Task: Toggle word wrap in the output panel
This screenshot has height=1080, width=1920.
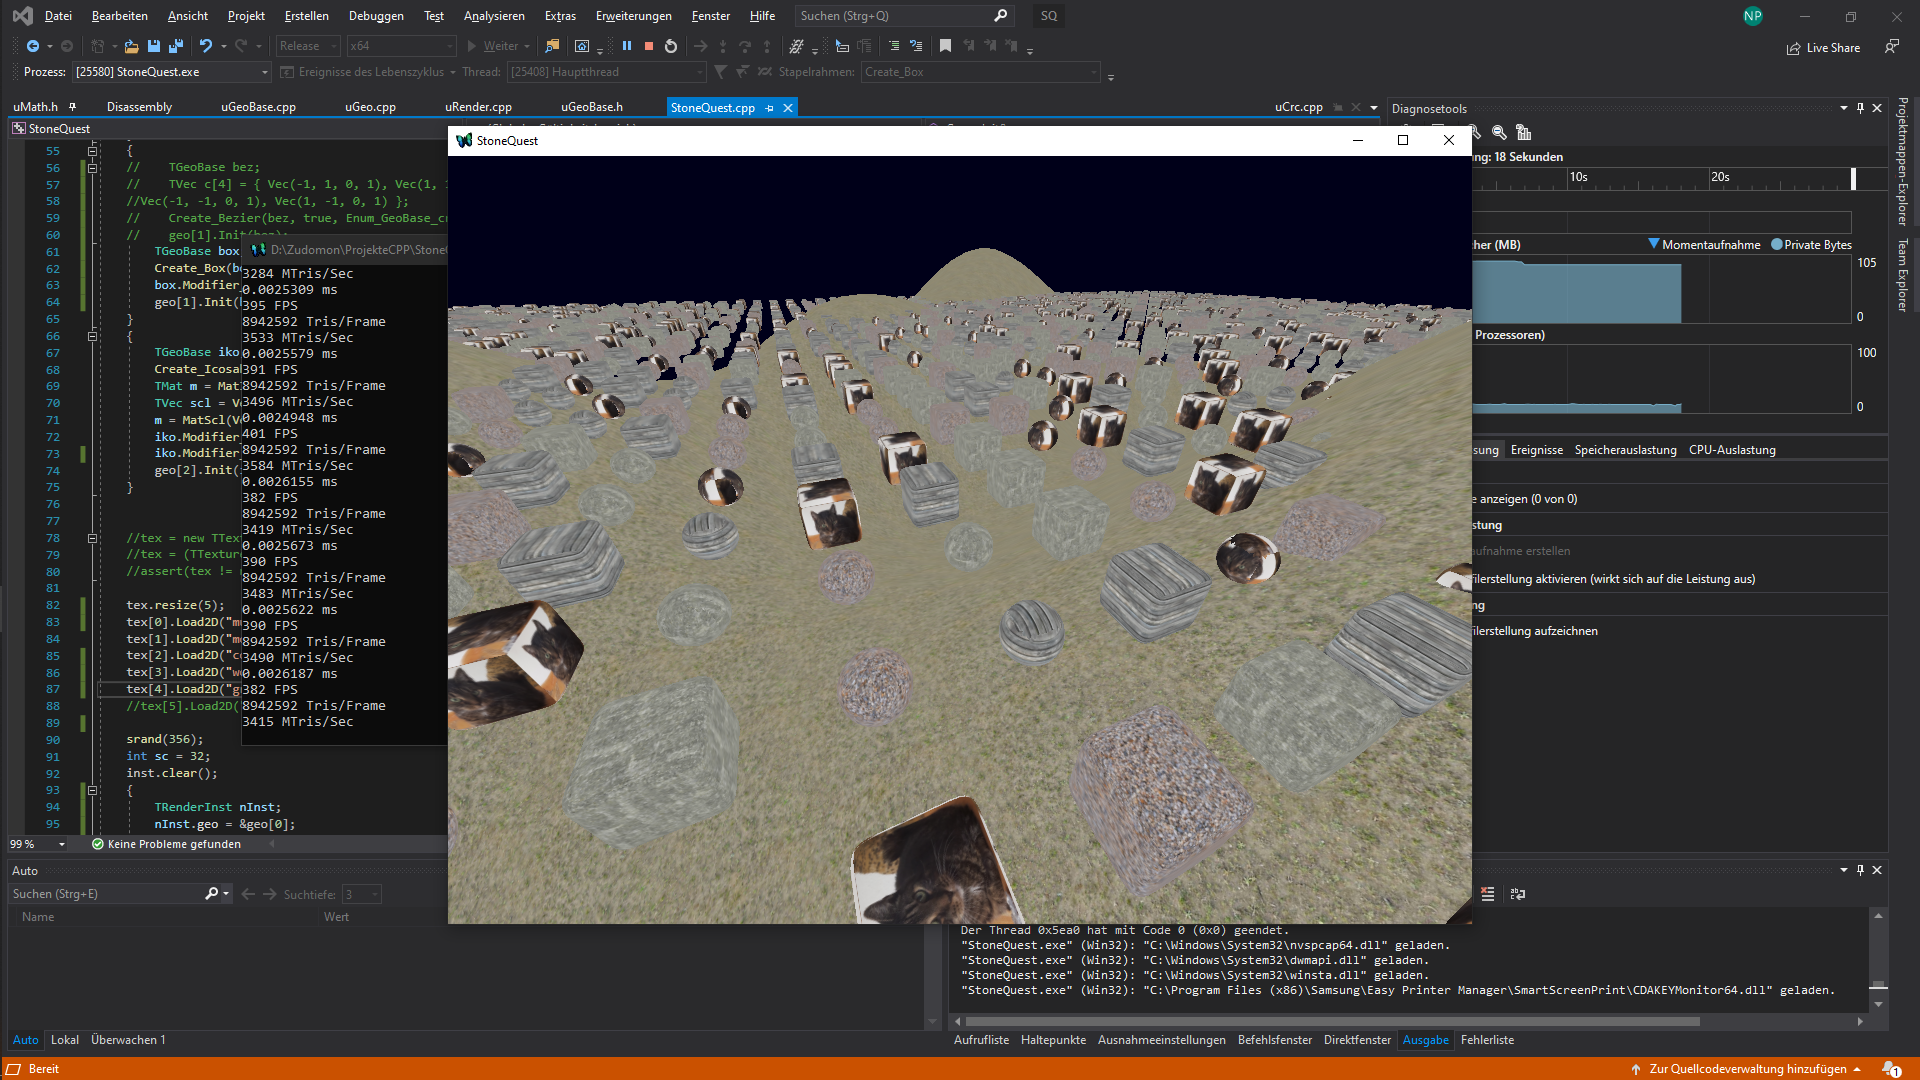Action: pyautogui.click(x=1518, y=894)
